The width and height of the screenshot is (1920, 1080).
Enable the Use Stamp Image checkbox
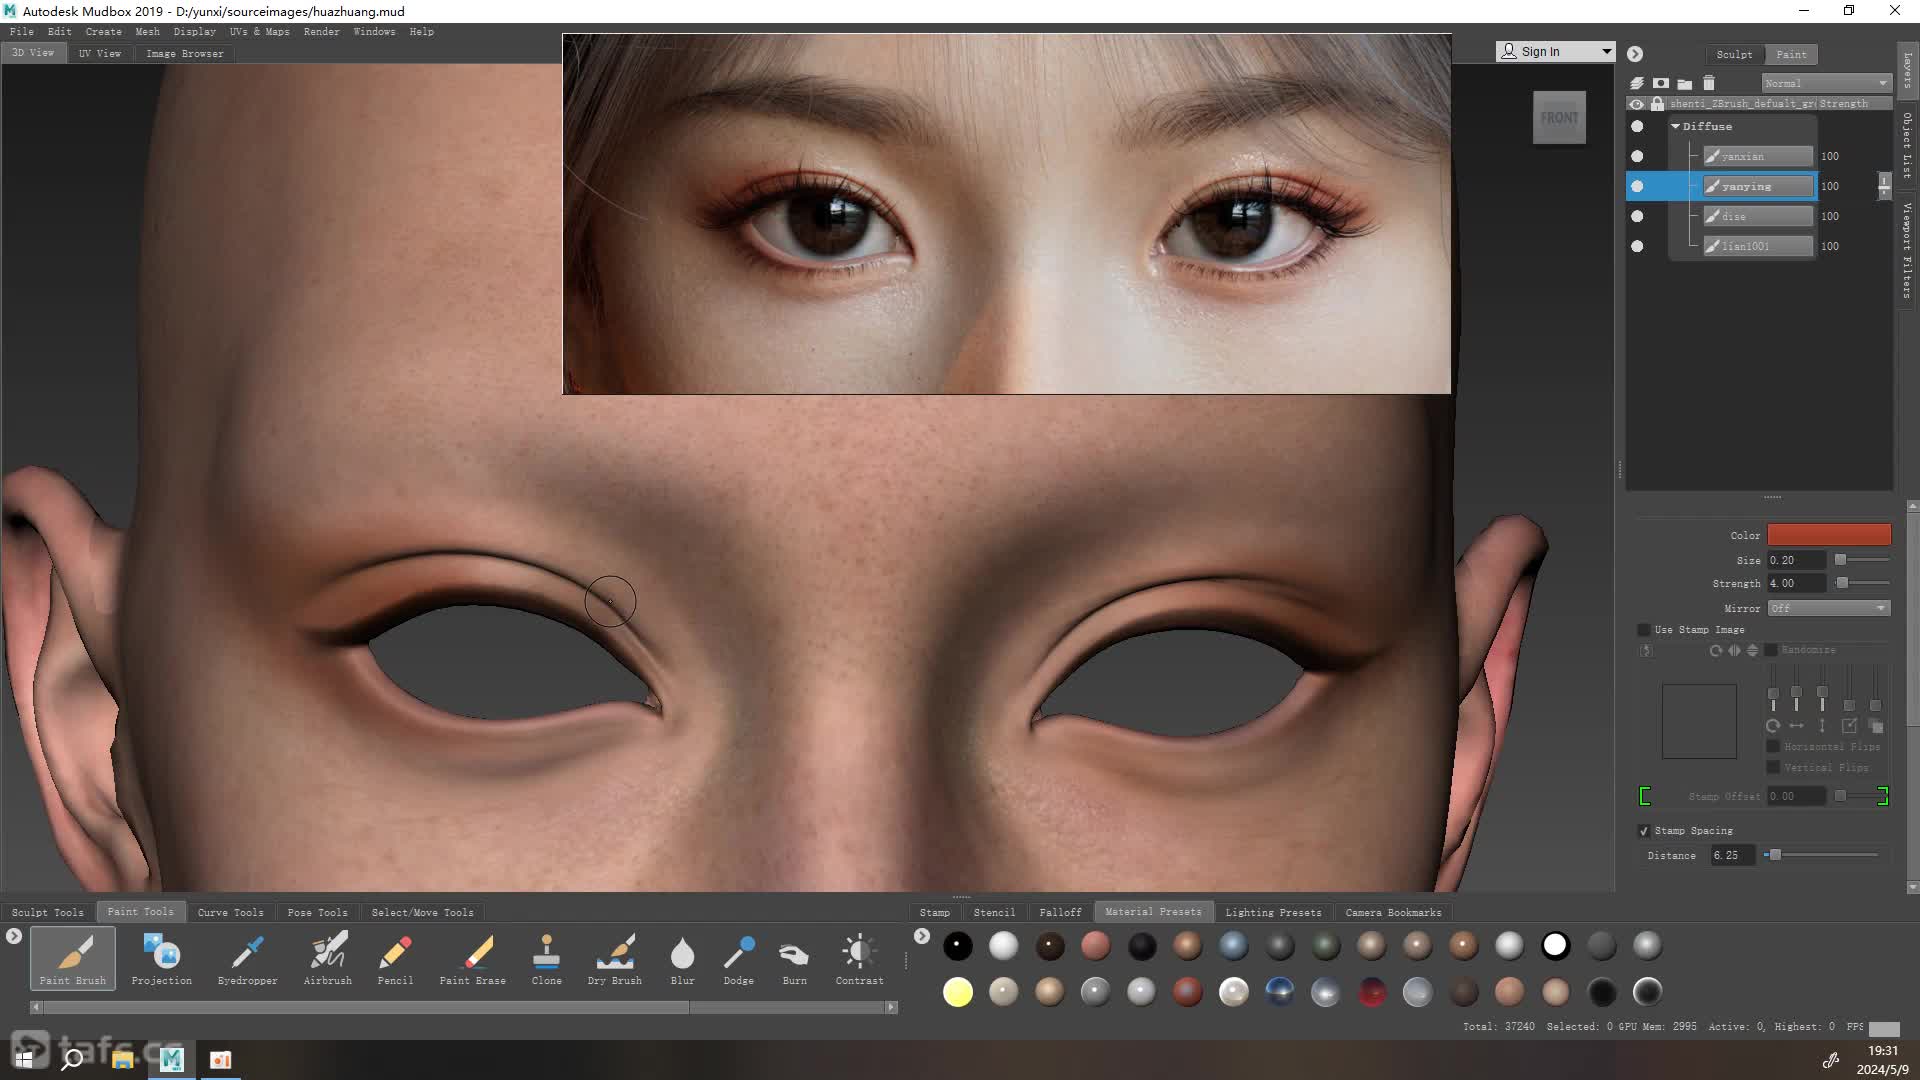pos(1643,630)
